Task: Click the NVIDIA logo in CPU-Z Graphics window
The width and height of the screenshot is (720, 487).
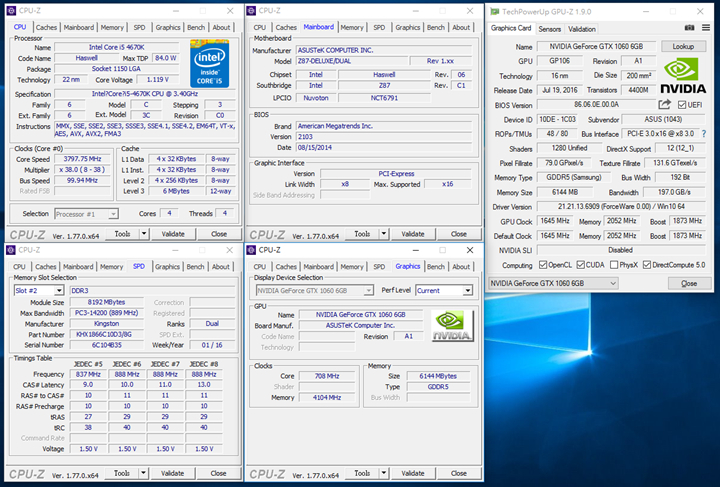Action: pos(452,325)
